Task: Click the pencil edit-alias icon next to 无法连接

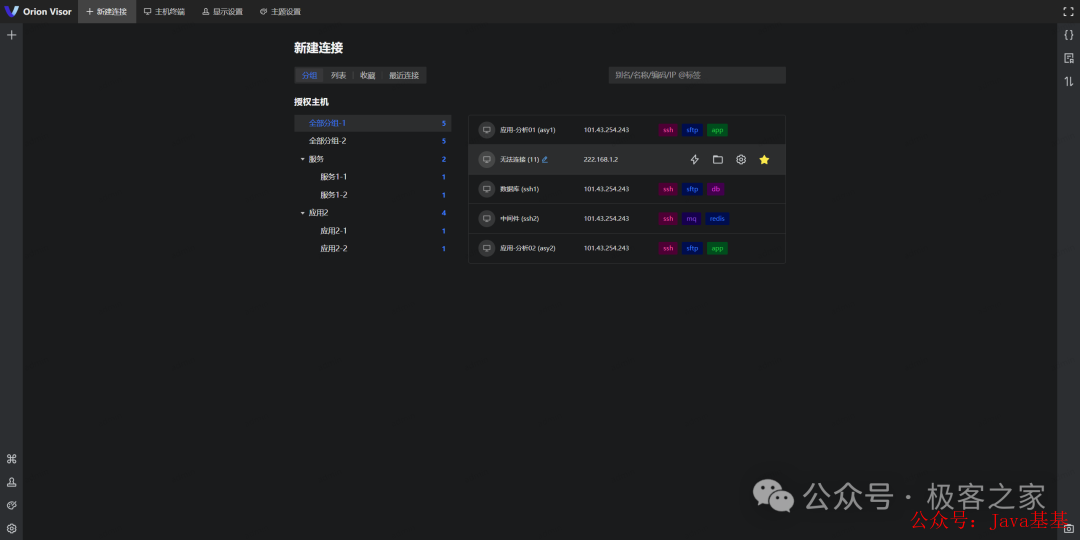Action: click(545, 159)
